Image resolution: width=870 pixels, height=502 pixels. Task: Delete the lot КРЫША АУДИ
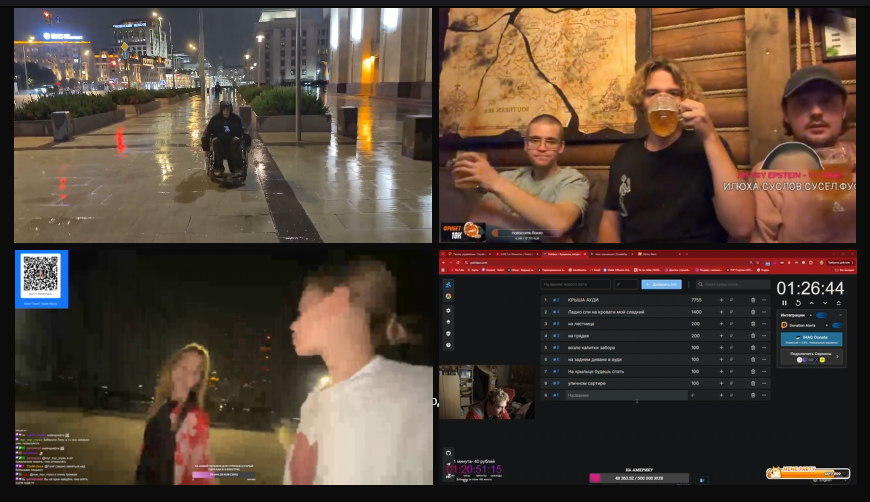click(753, 300)
